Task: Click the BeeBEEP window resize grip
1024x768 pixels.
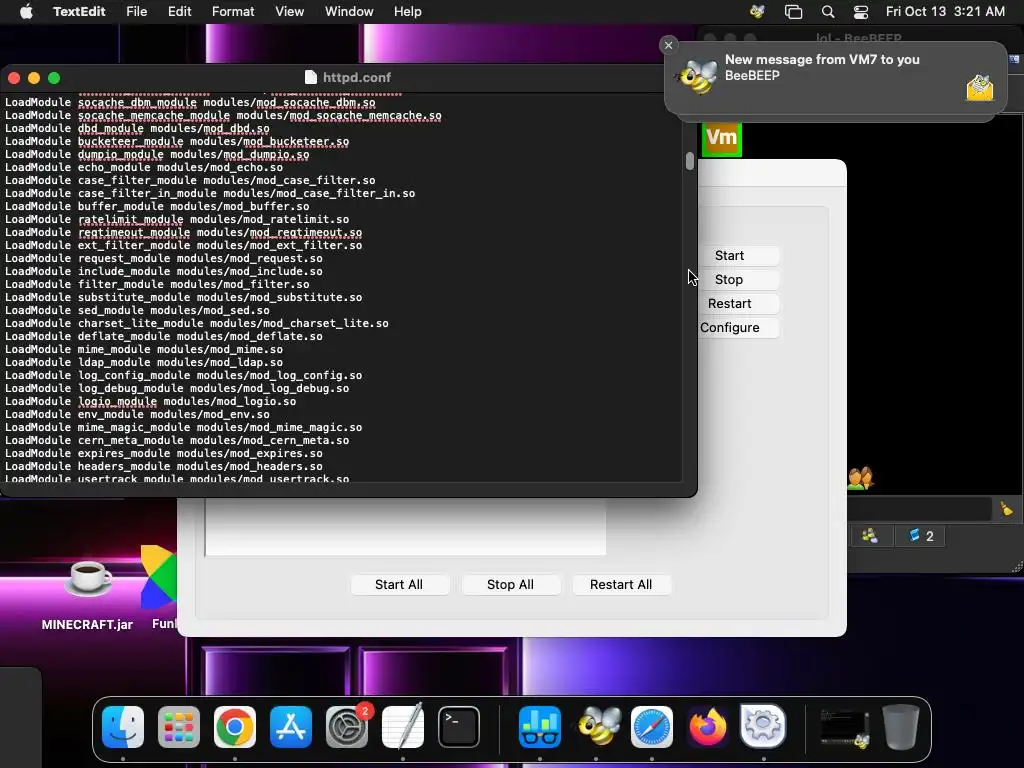Action: click(1017, 567)
